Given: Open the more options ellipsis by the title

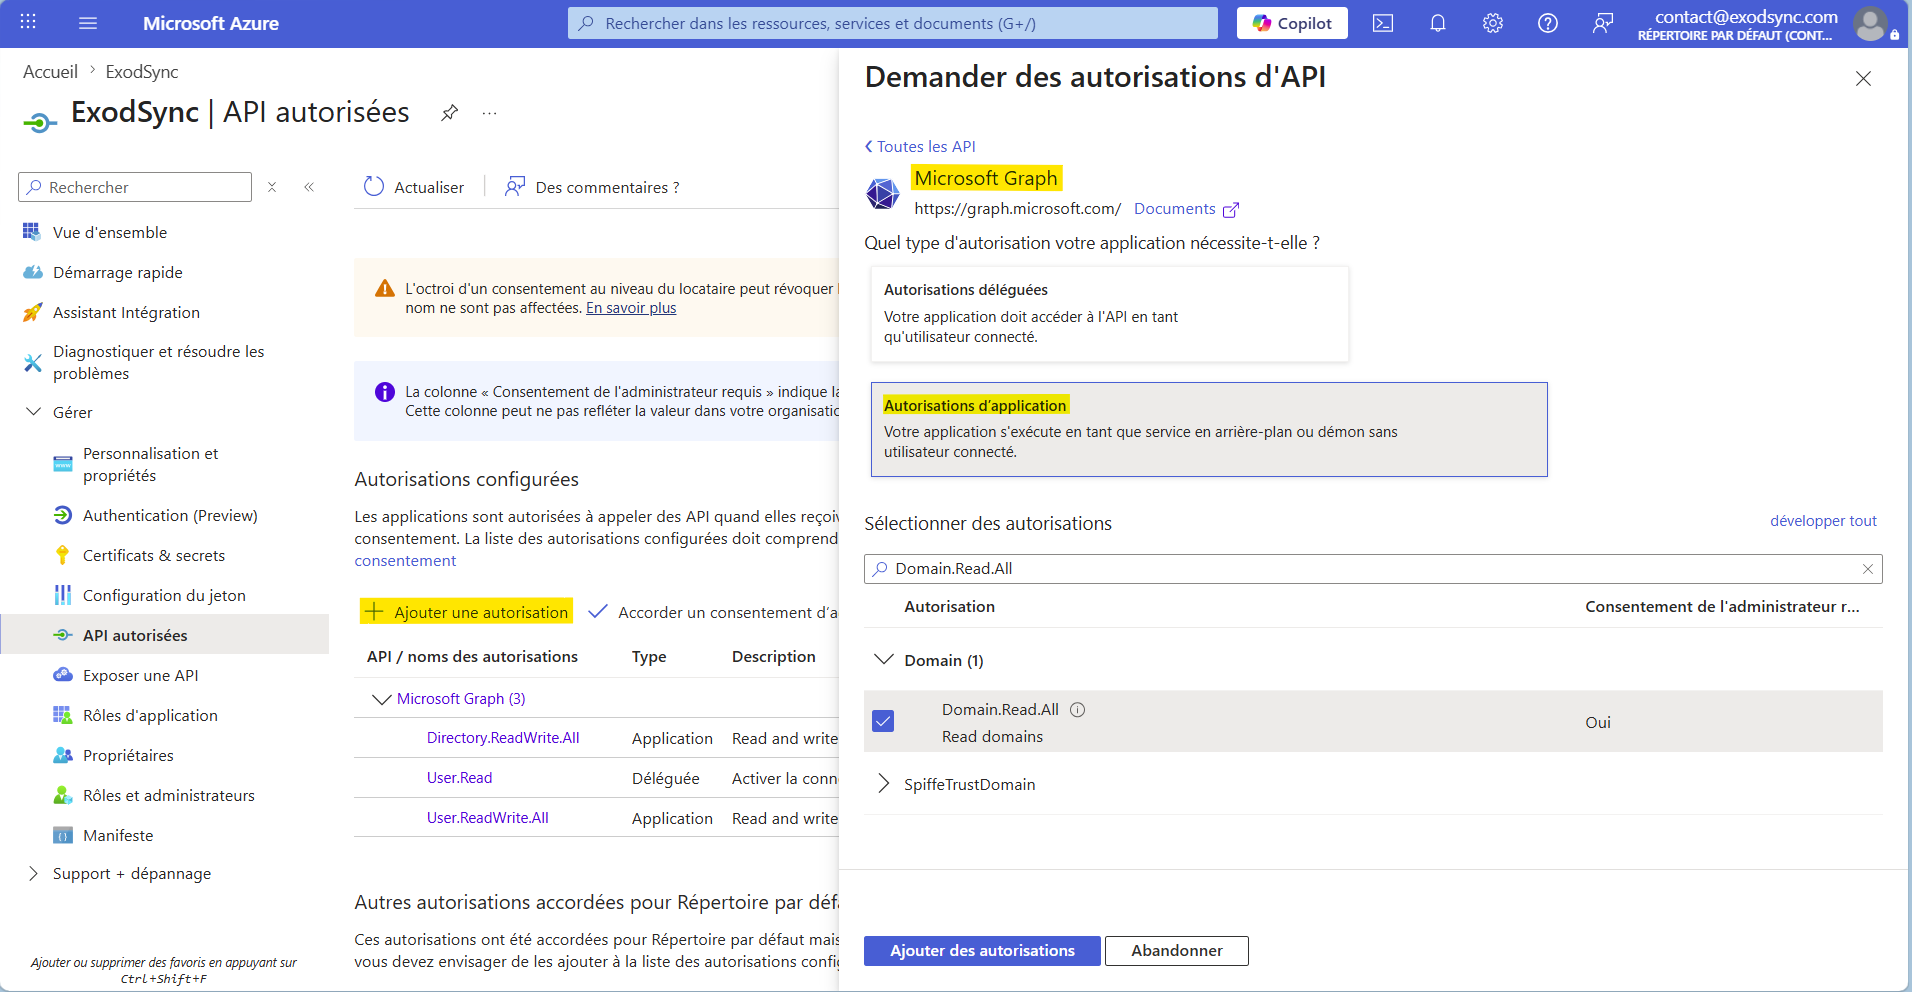Looking at the screenshot, I should tap(489, 113).
